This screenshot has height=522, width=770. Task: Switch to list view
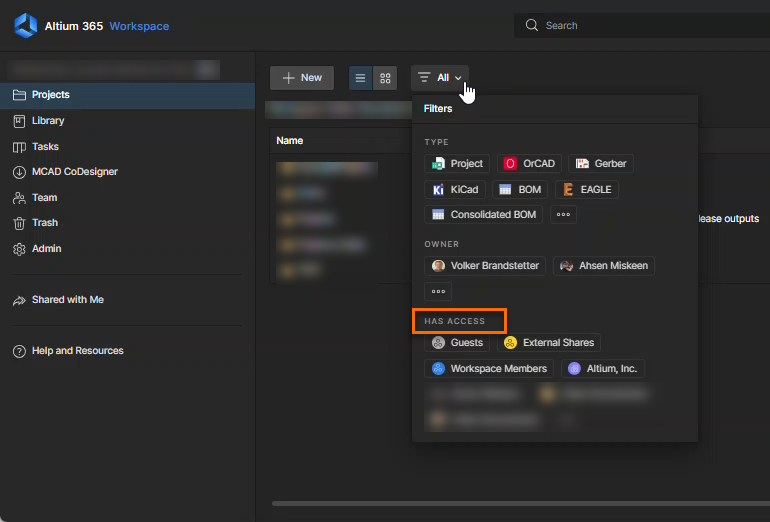click(x=360, y=78)
